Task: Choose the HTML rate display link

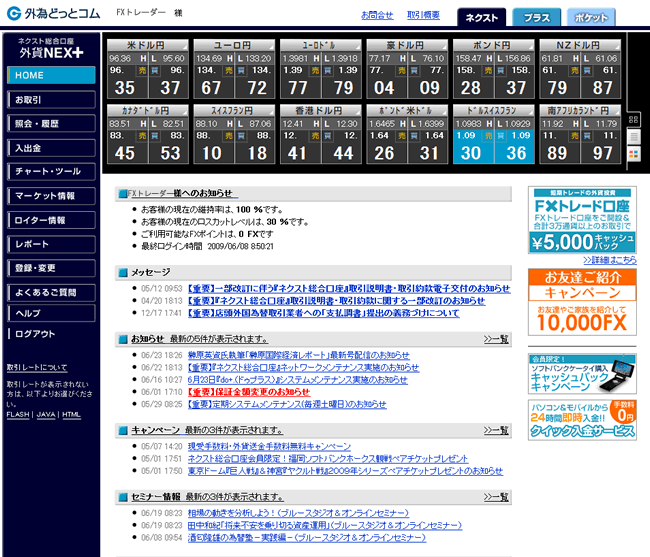Action: pyautogui.click(x=71, y=414)
